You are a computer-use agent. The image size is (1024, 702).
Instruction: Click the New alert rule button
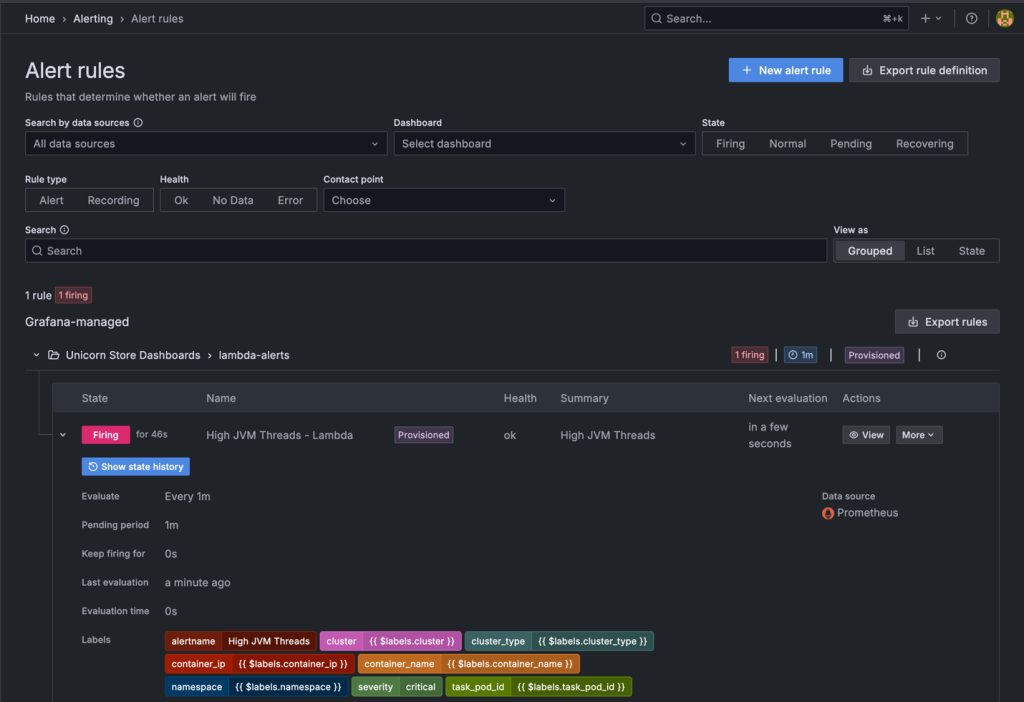[785, 70]
